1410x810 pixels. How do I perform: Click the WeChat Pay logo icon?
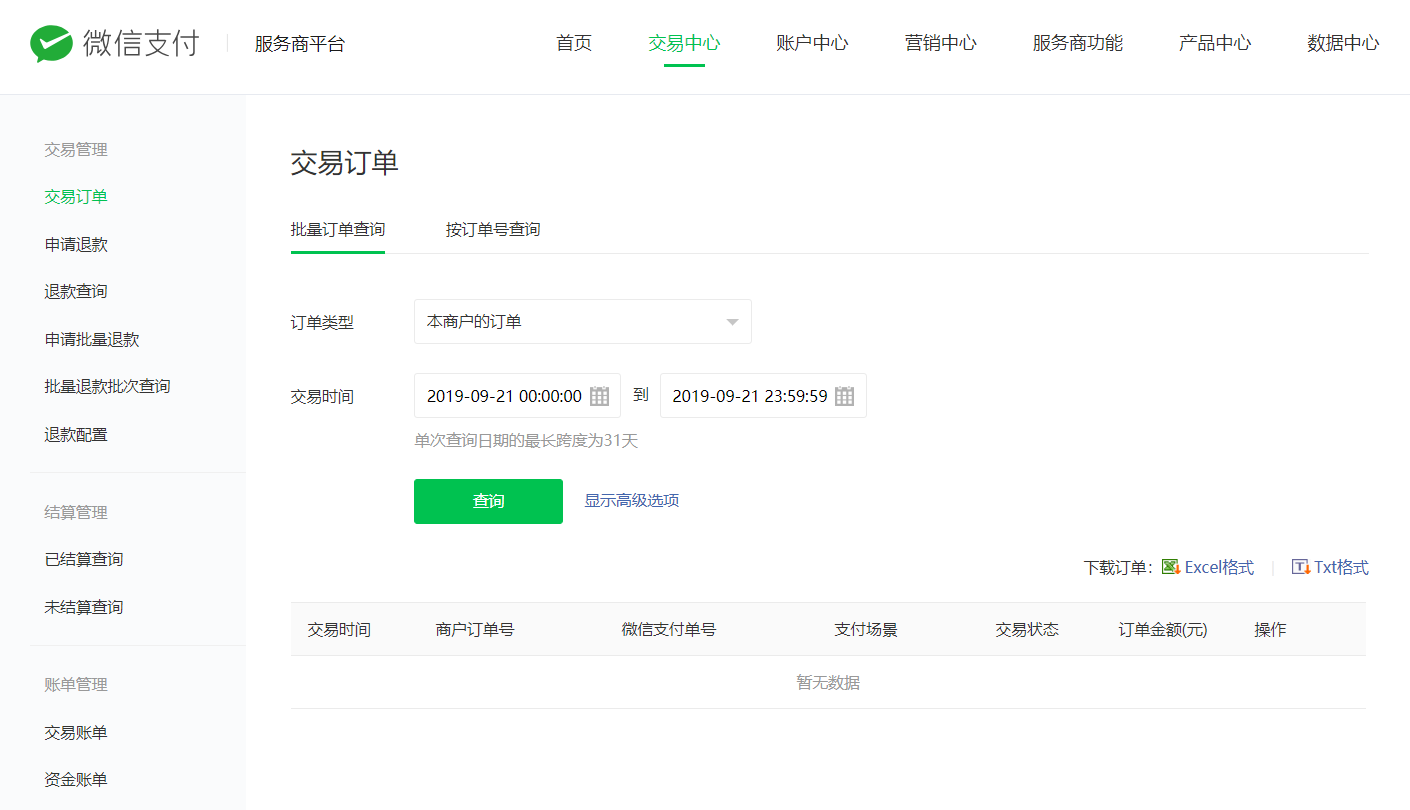(51, 43)
